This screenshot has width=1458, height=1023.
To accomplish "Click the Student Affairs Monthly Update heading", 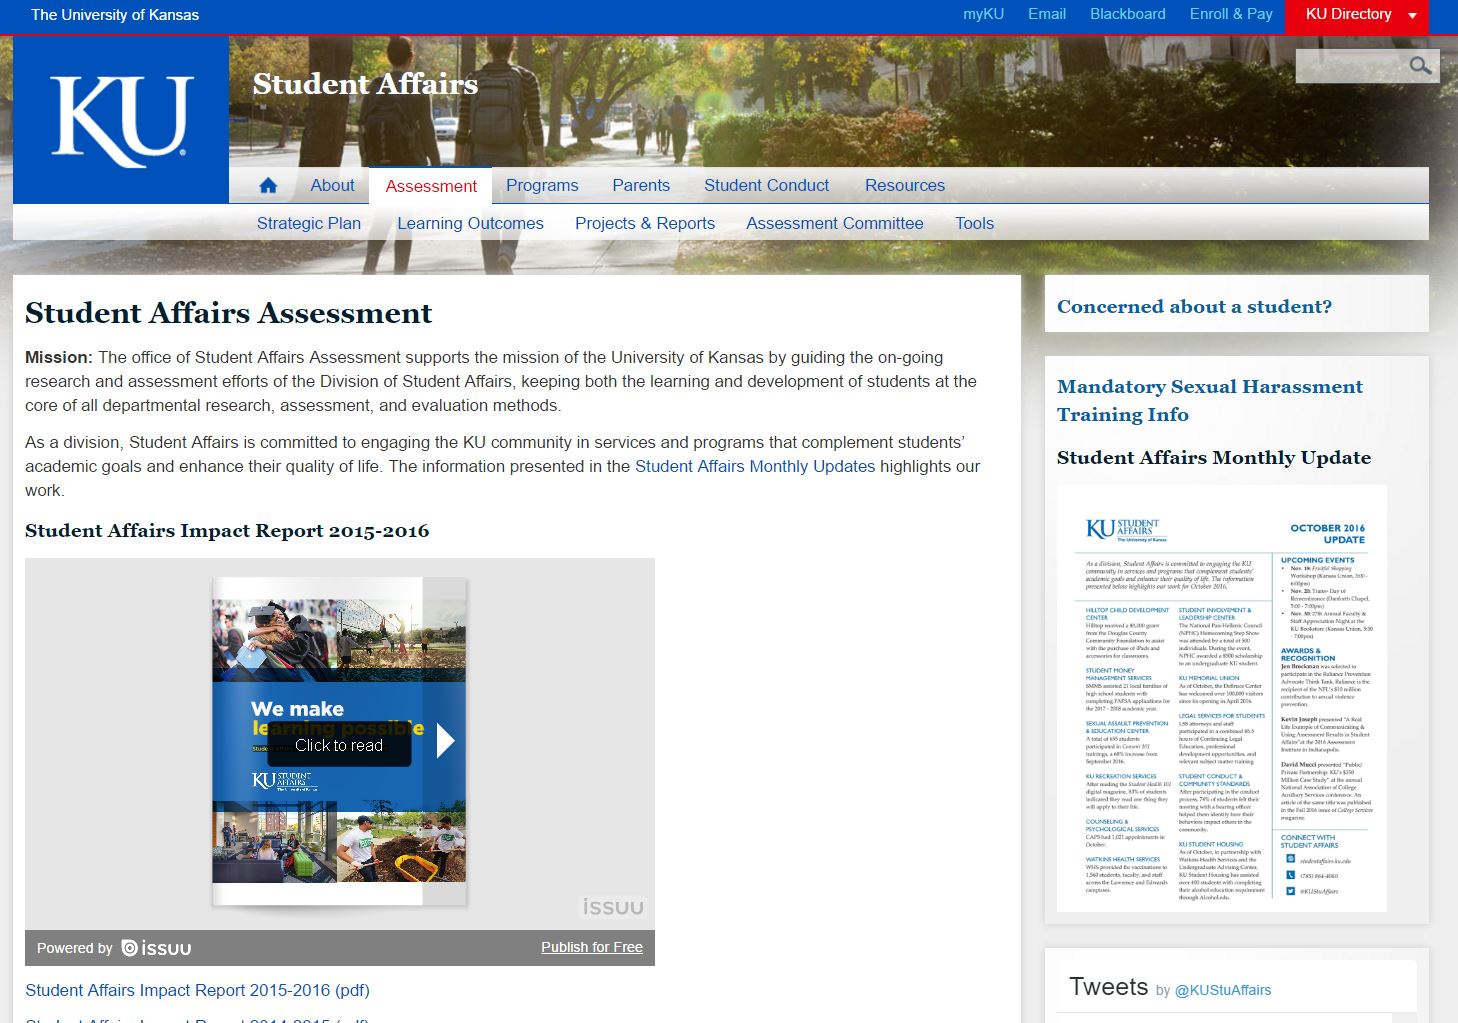I will coord(1214,458).
